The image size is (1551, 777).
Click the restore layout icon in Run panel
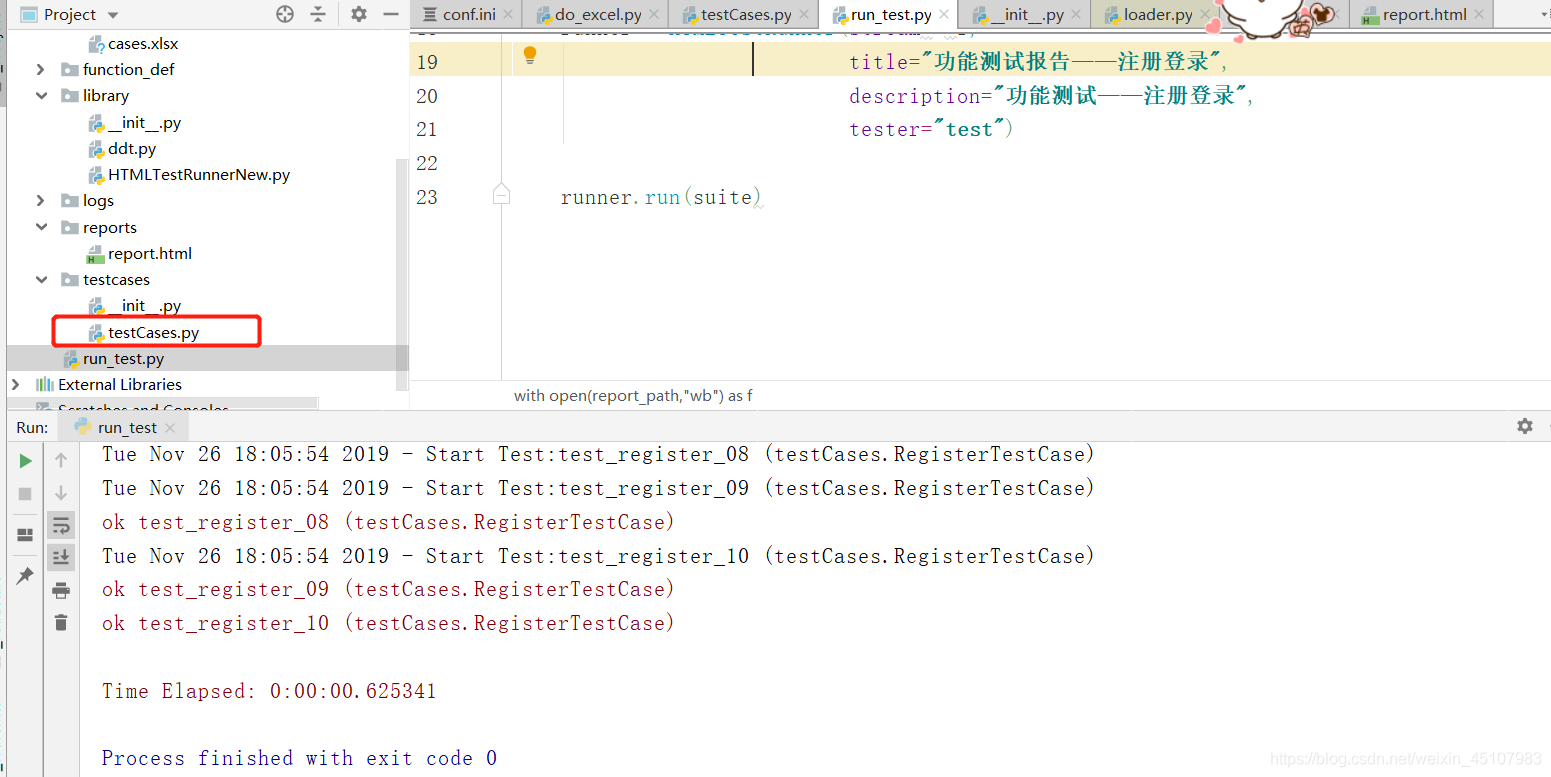(26, 535)
